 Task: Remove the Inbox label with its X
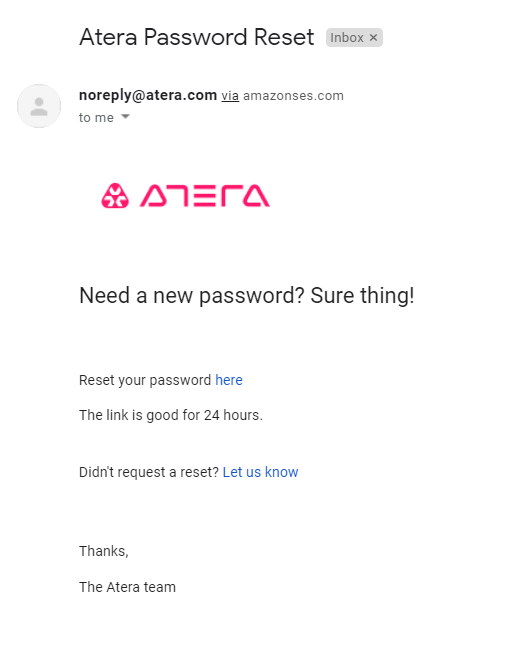(x=373, y=38)
